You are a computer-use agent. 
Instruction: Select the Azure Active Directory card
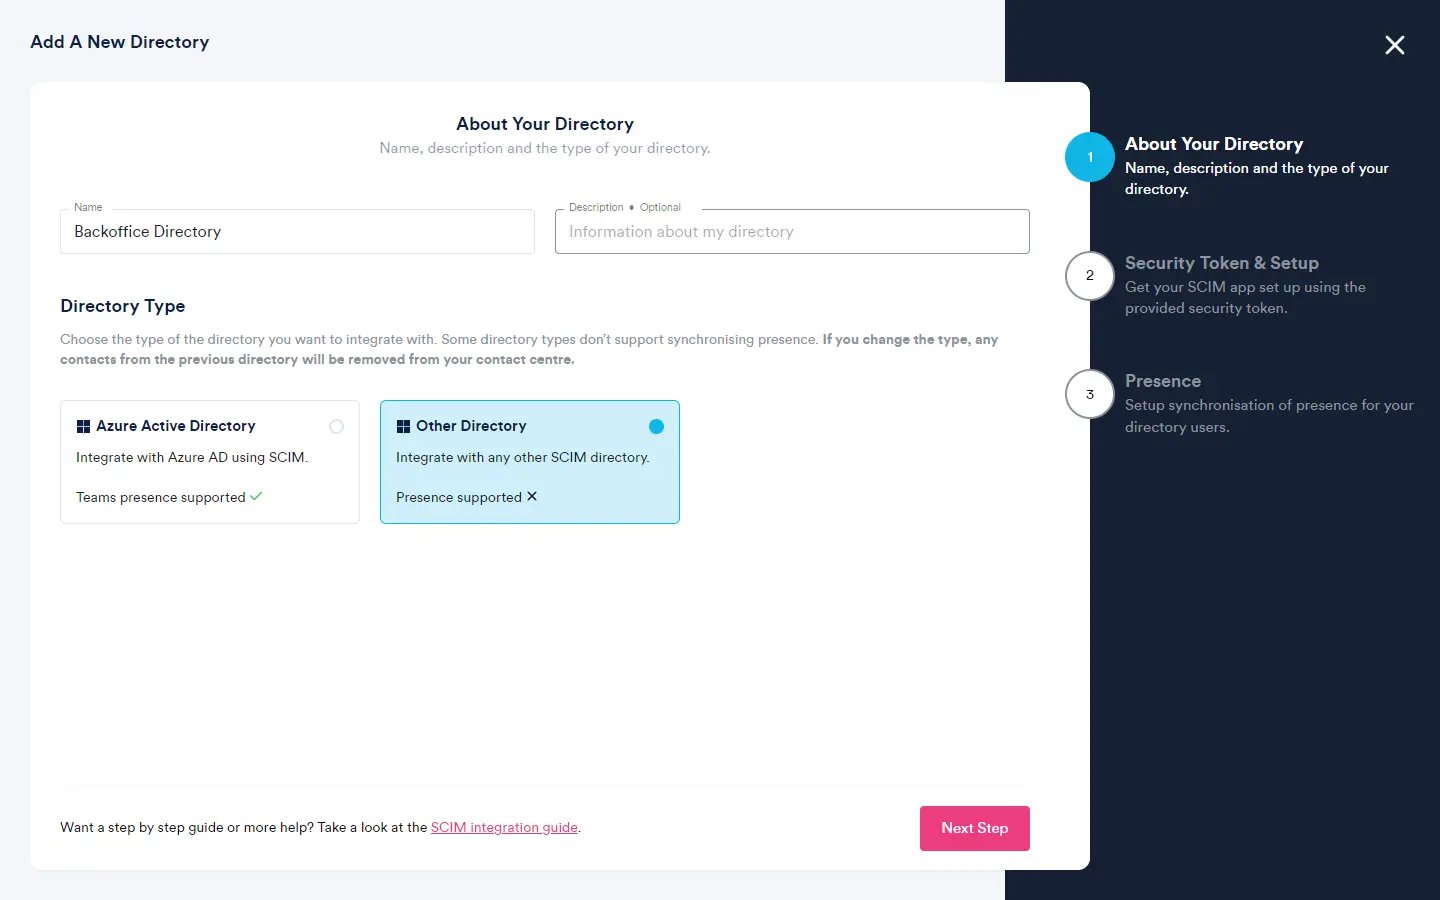(x=209, y=462)
